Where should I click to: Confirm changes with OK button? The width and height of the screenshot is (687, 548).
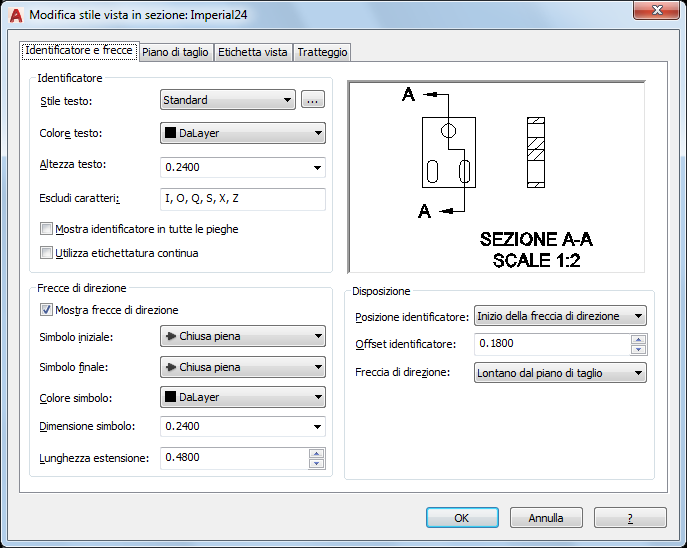(462, 518)
